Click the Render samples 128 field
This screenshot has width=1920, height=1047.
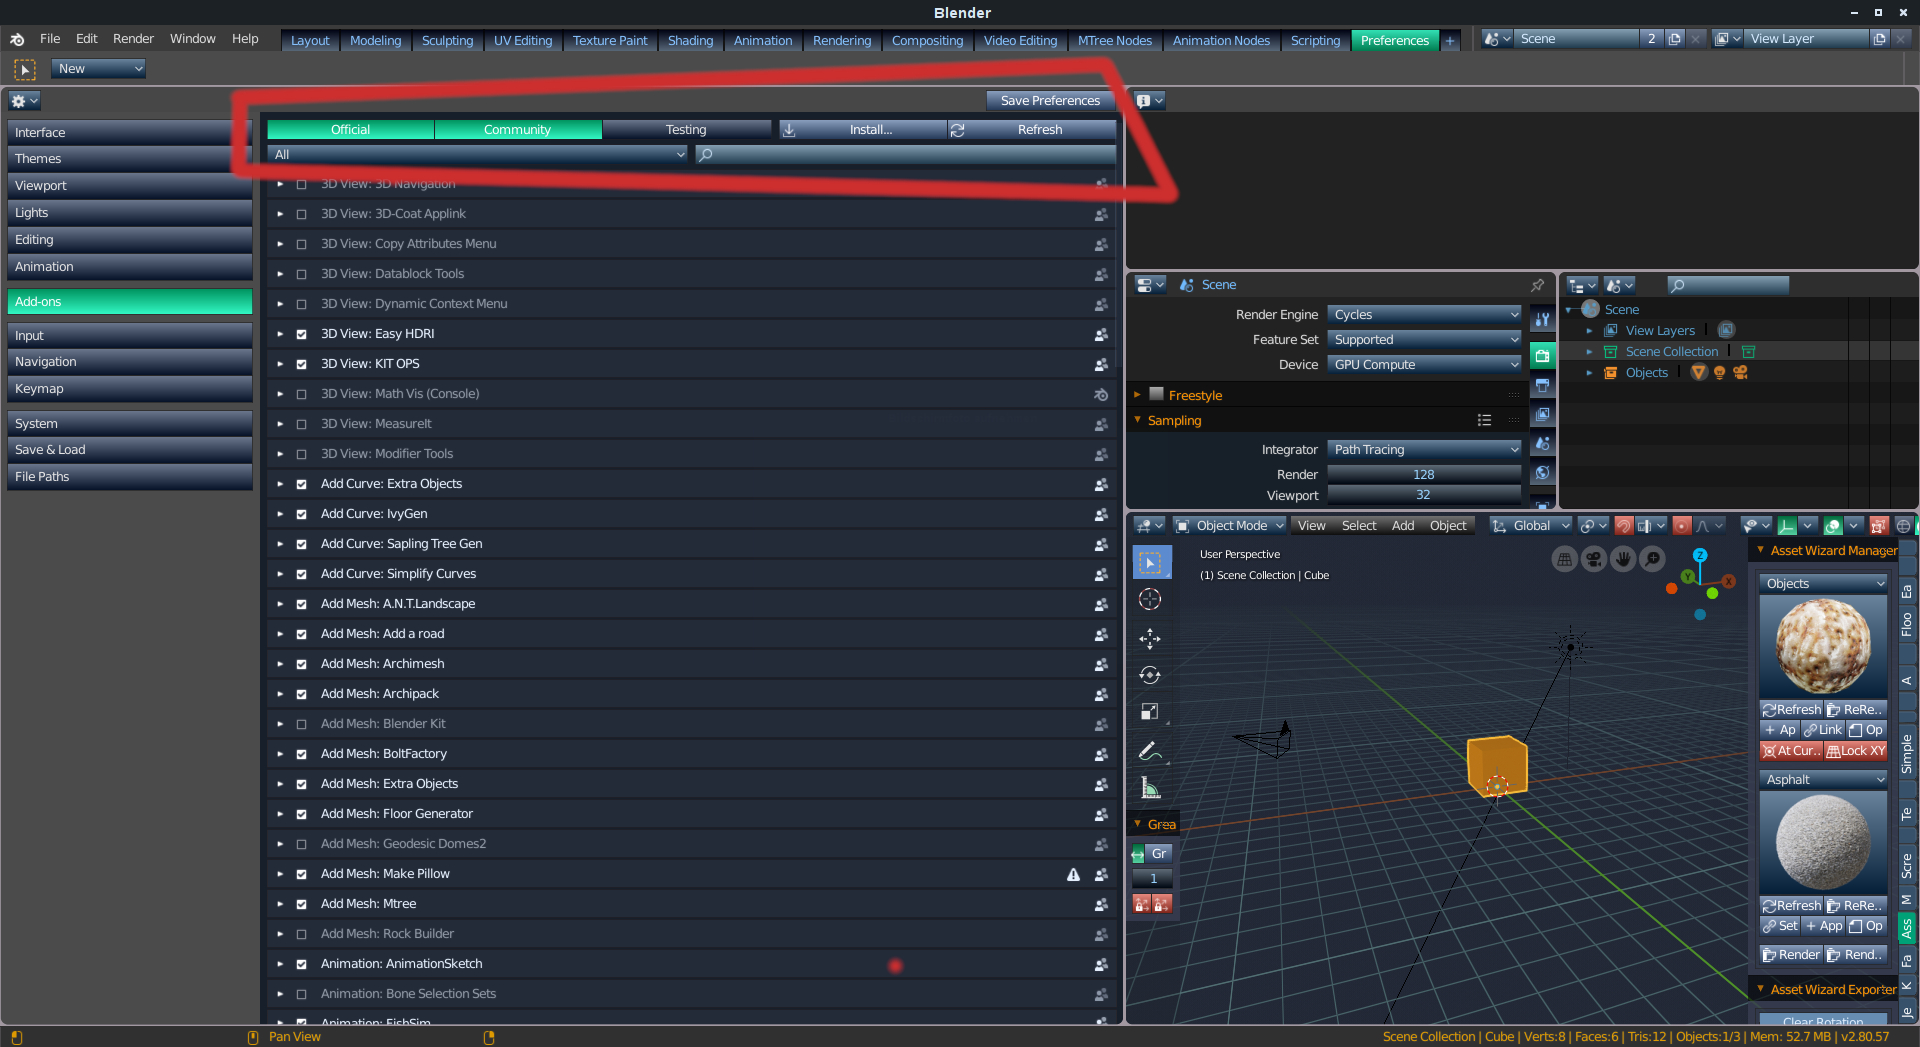tap(1424, 475)
